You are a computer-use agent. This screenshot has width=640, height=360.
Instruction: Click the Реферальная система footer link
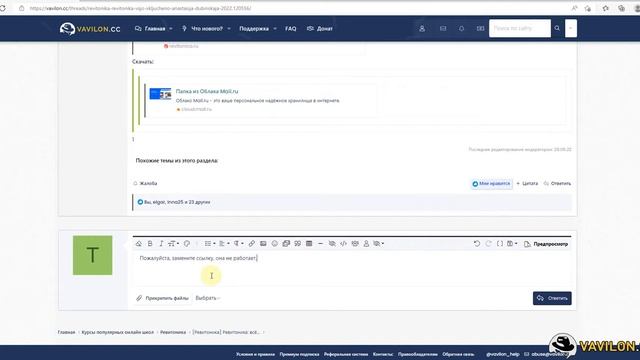346,354
